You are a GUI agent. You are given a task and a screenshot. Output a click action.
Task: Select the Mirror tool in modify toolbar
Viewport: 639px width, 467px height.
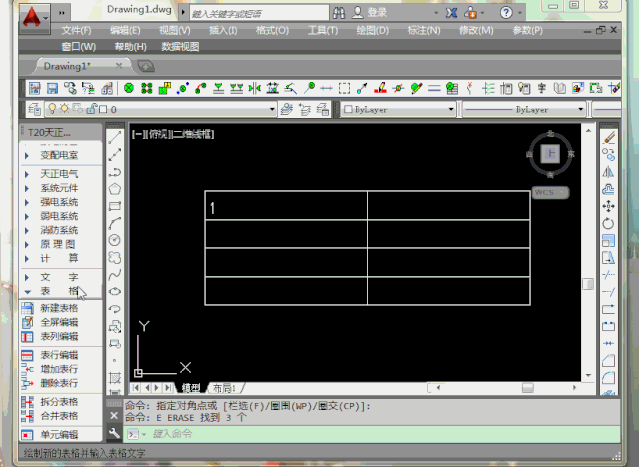click(x=608, y=172)
